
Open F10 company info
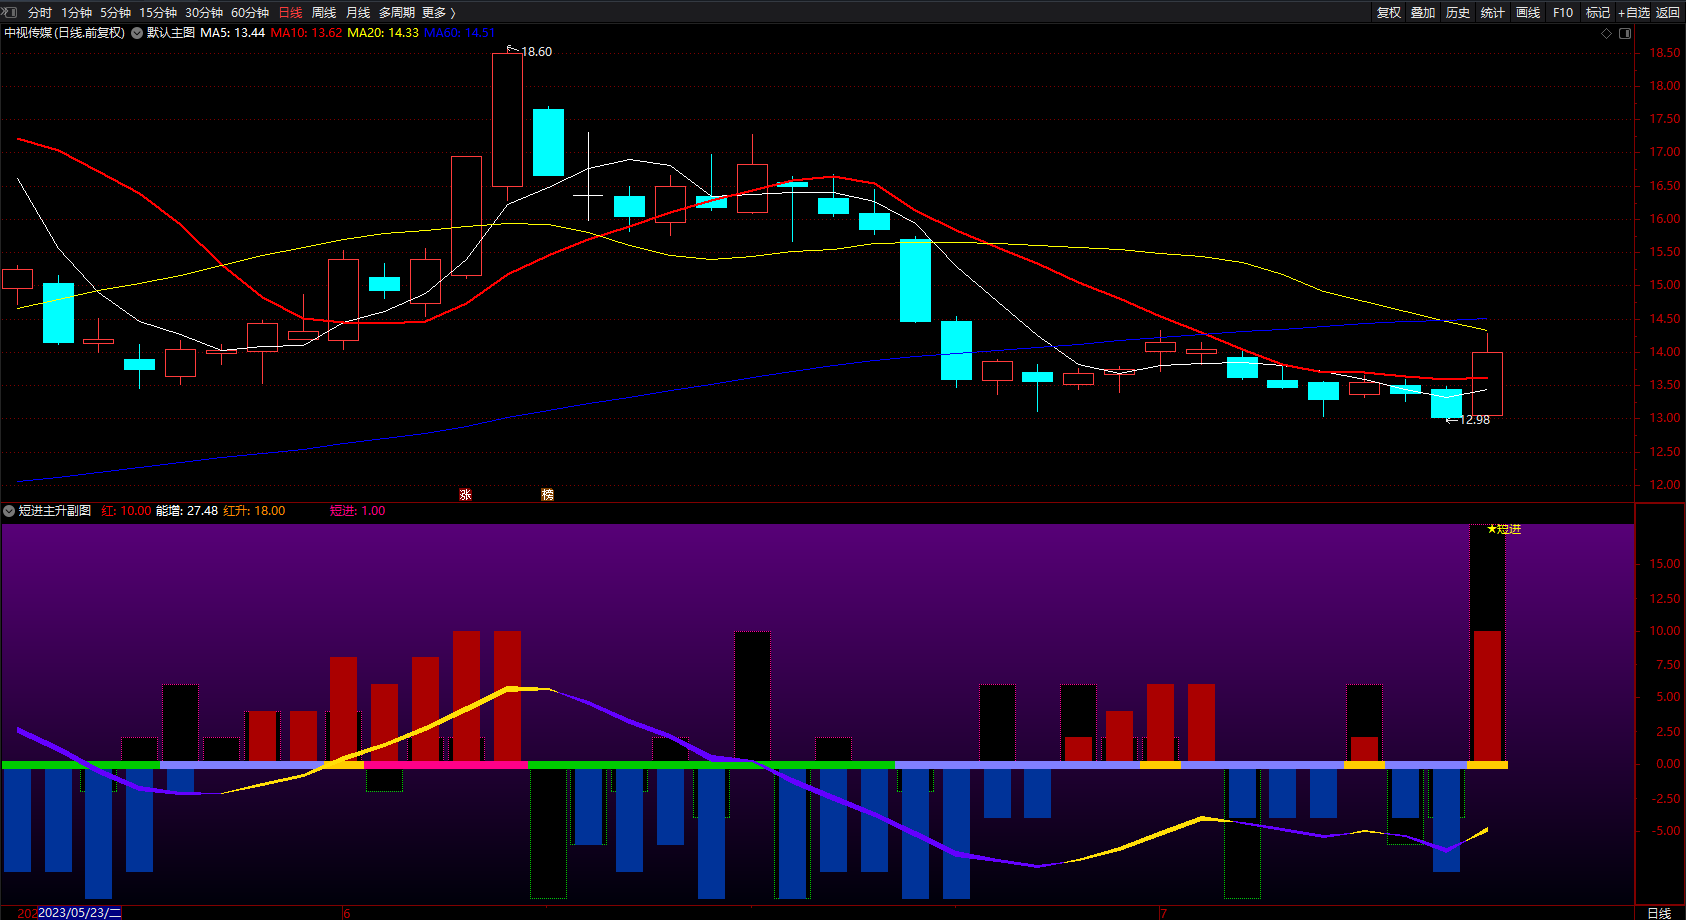pyautogui.click(x=1563, y=12)
